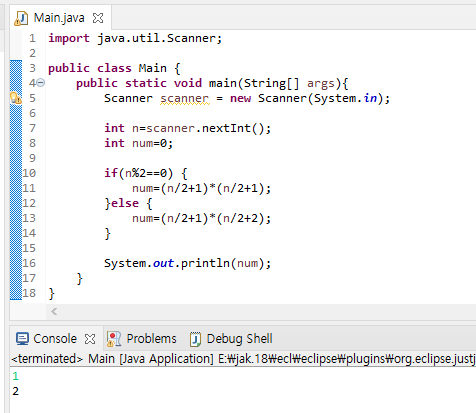The width and height of the screenshot is (476, 413).
Task: Click the int num=0; statement
Action: point(139,143)
